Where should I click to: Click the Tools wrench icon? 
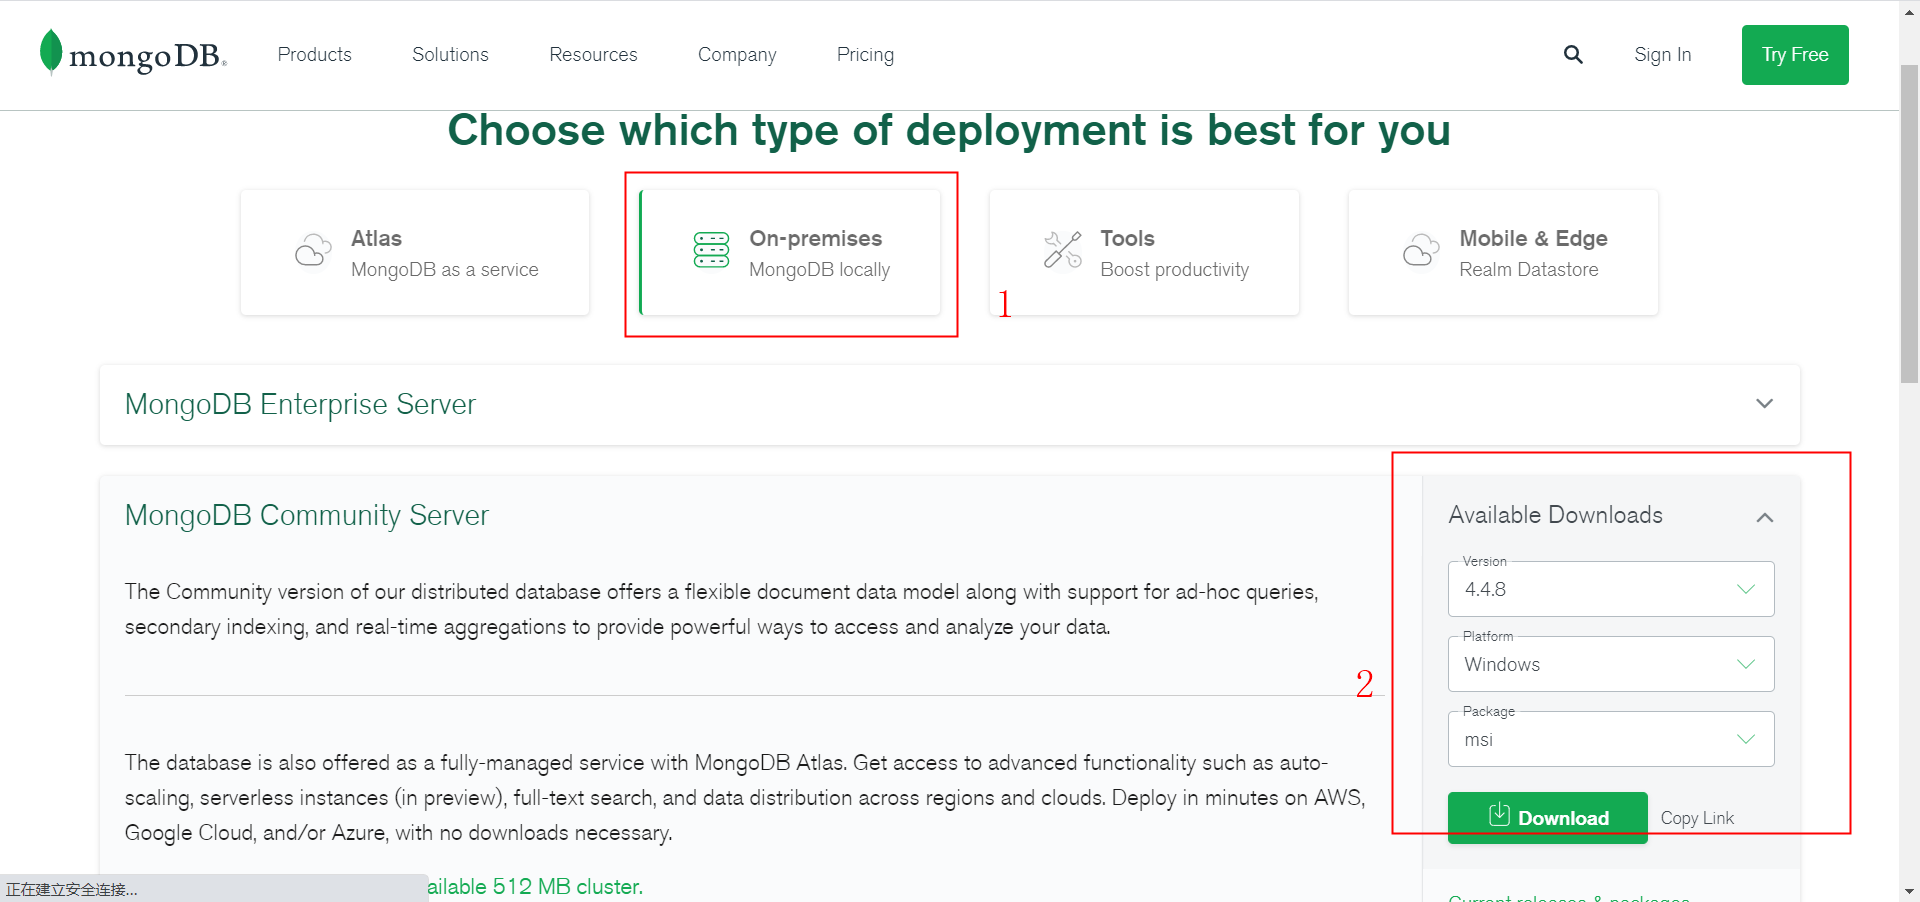coord(1062,250)
